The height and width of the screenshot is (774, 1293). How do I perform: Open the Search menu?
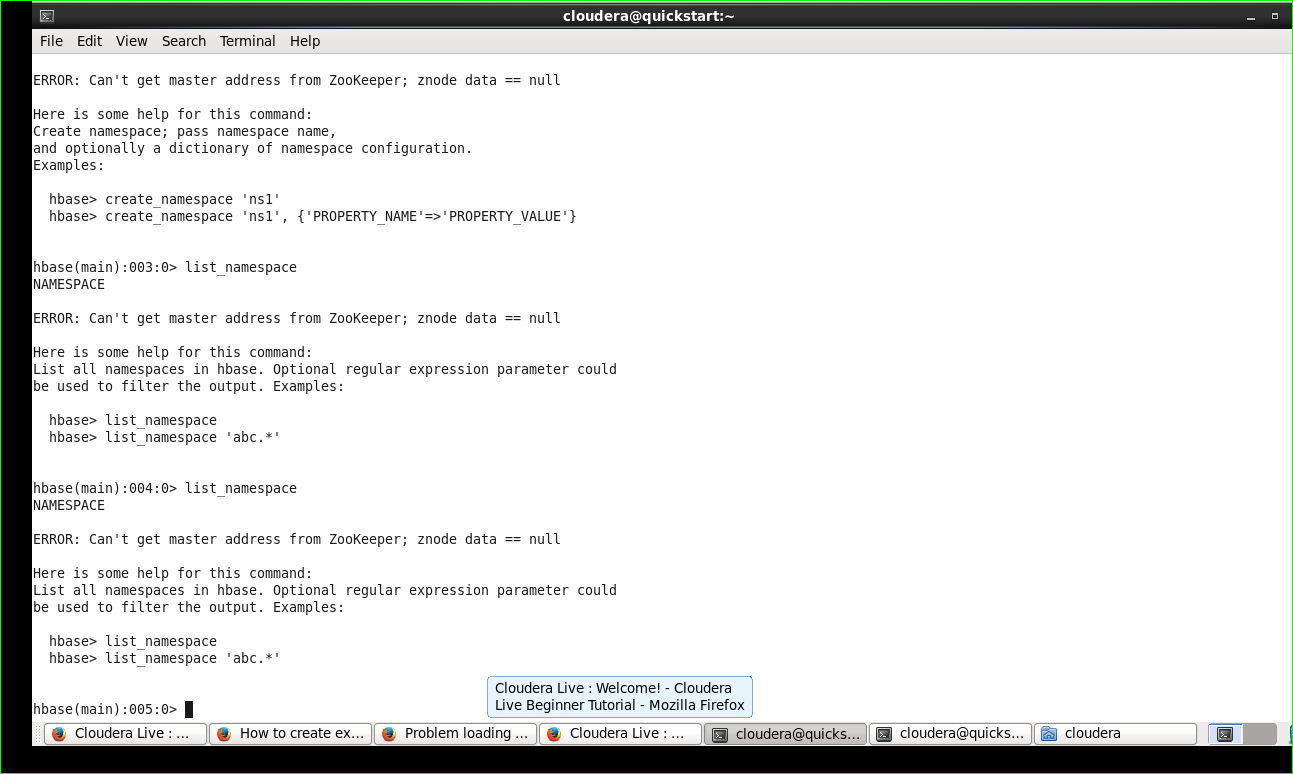(x=183, y=41)
